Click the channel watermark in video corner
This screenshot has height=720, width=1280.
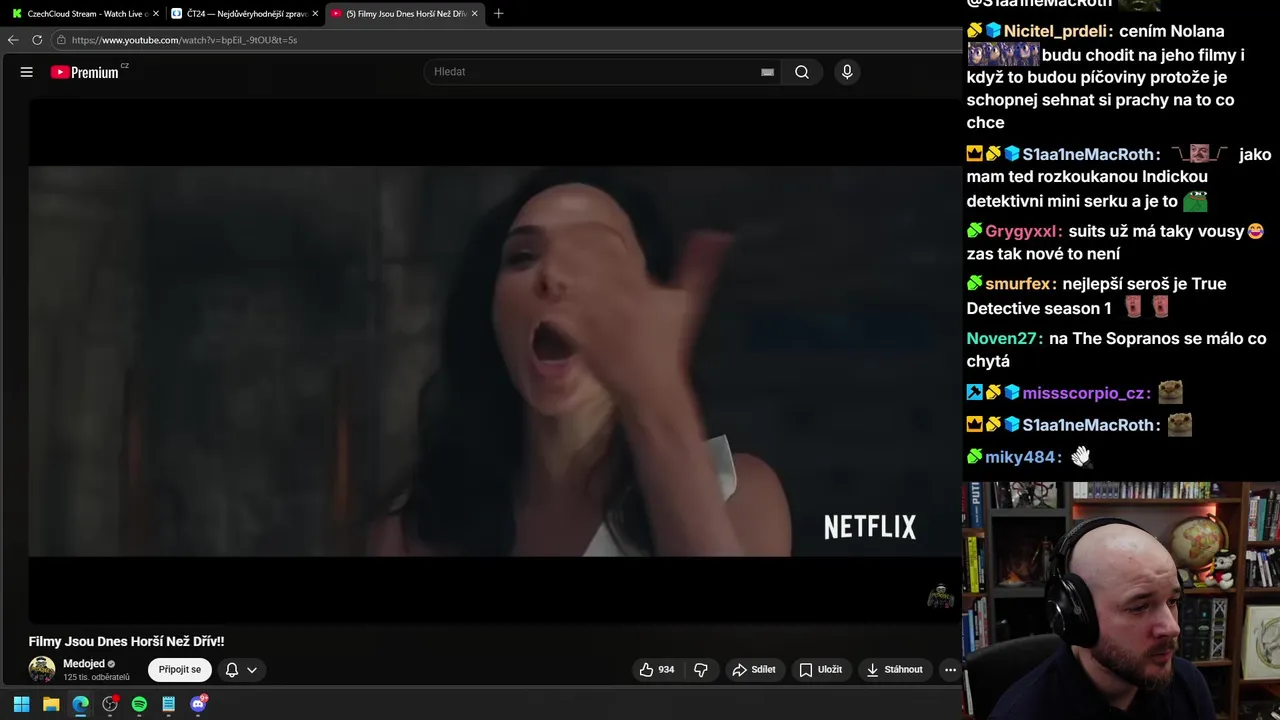coord(940,597)
